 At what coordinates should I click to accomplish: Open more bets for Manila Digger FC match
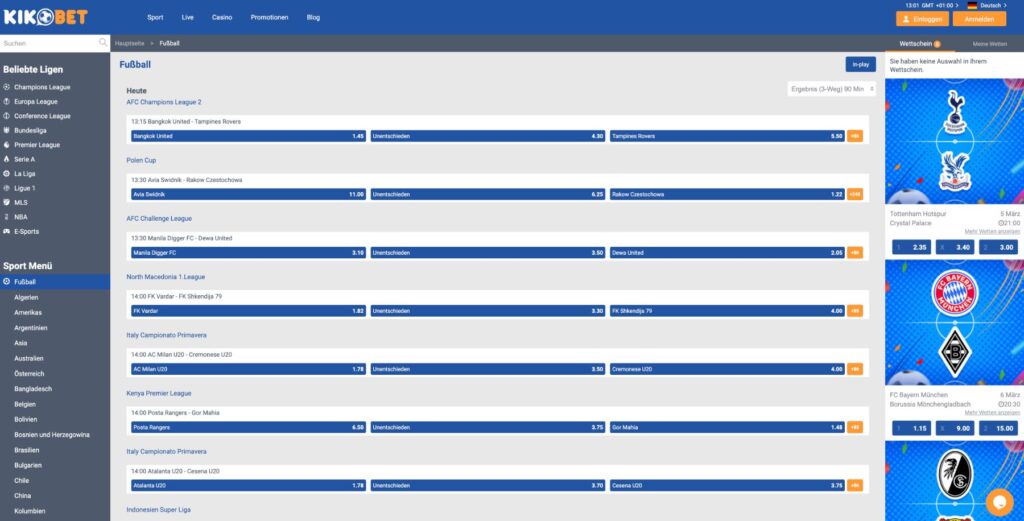point(855,253)
